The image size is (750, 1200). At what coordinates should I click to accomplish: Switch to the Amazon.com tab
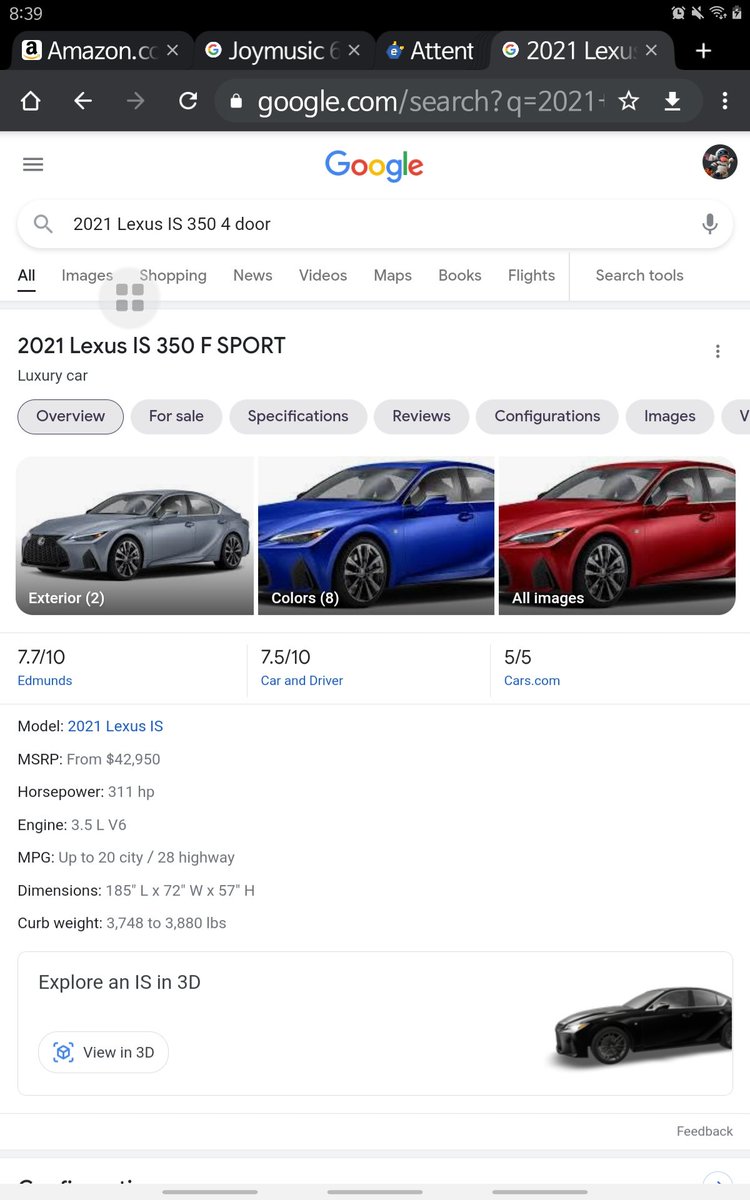(90, 50)
